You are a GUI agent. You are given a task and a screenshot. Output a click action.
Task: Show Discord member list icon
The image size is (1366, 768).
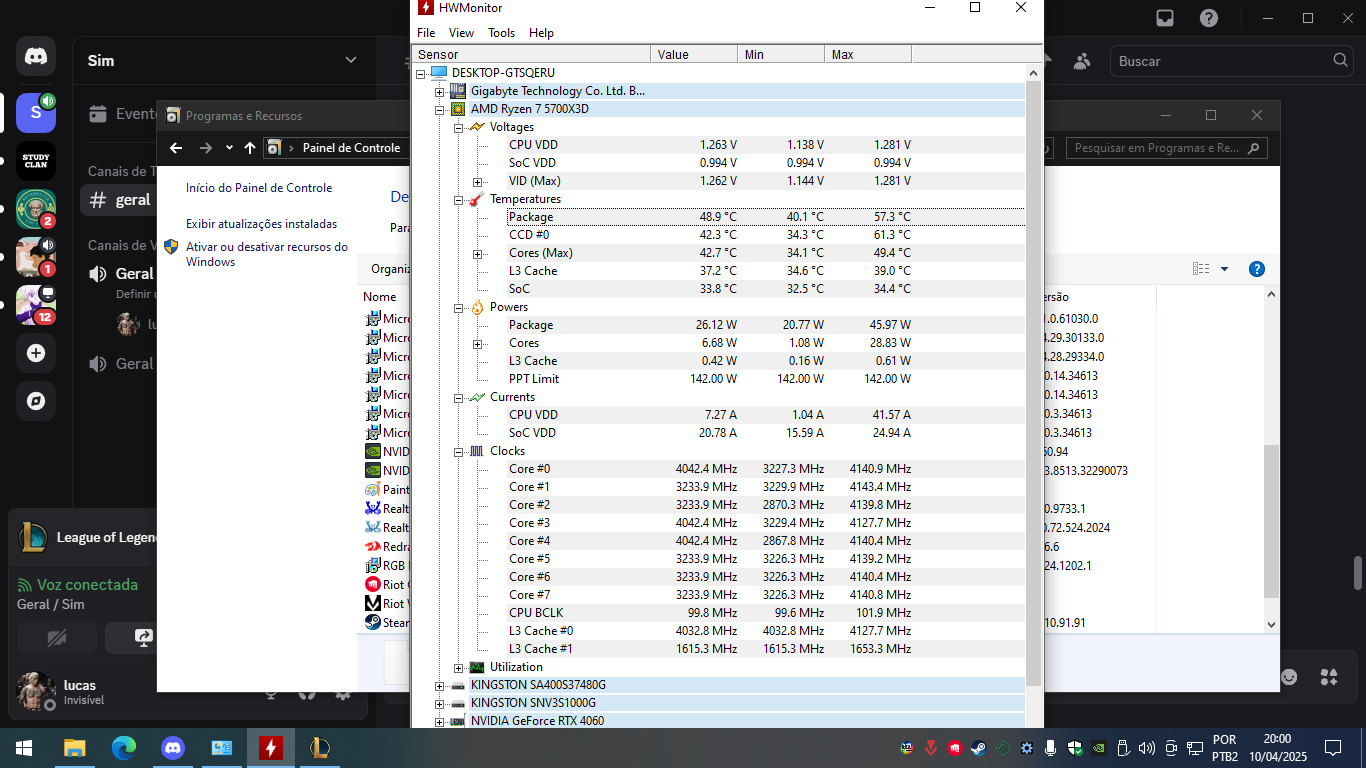tap(1081, 61)
